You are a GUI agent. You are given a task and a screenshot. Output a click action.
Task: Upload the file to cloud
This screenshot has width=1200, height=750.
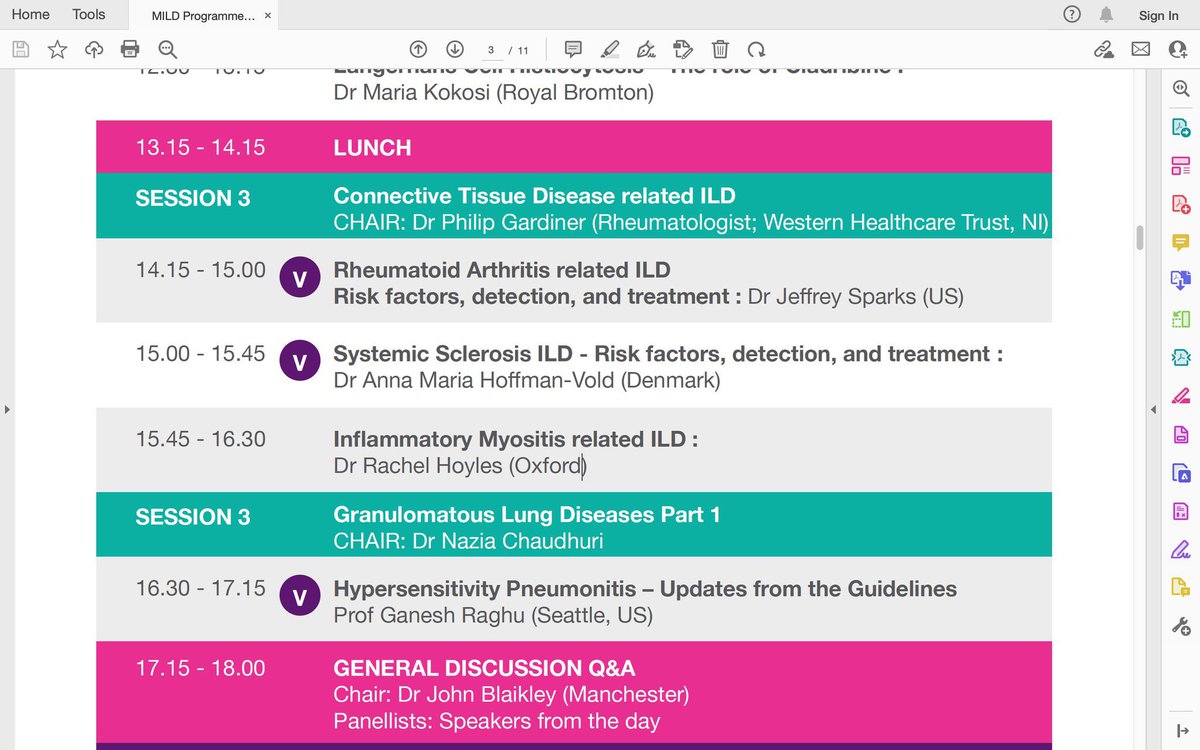tap(94, 49)
